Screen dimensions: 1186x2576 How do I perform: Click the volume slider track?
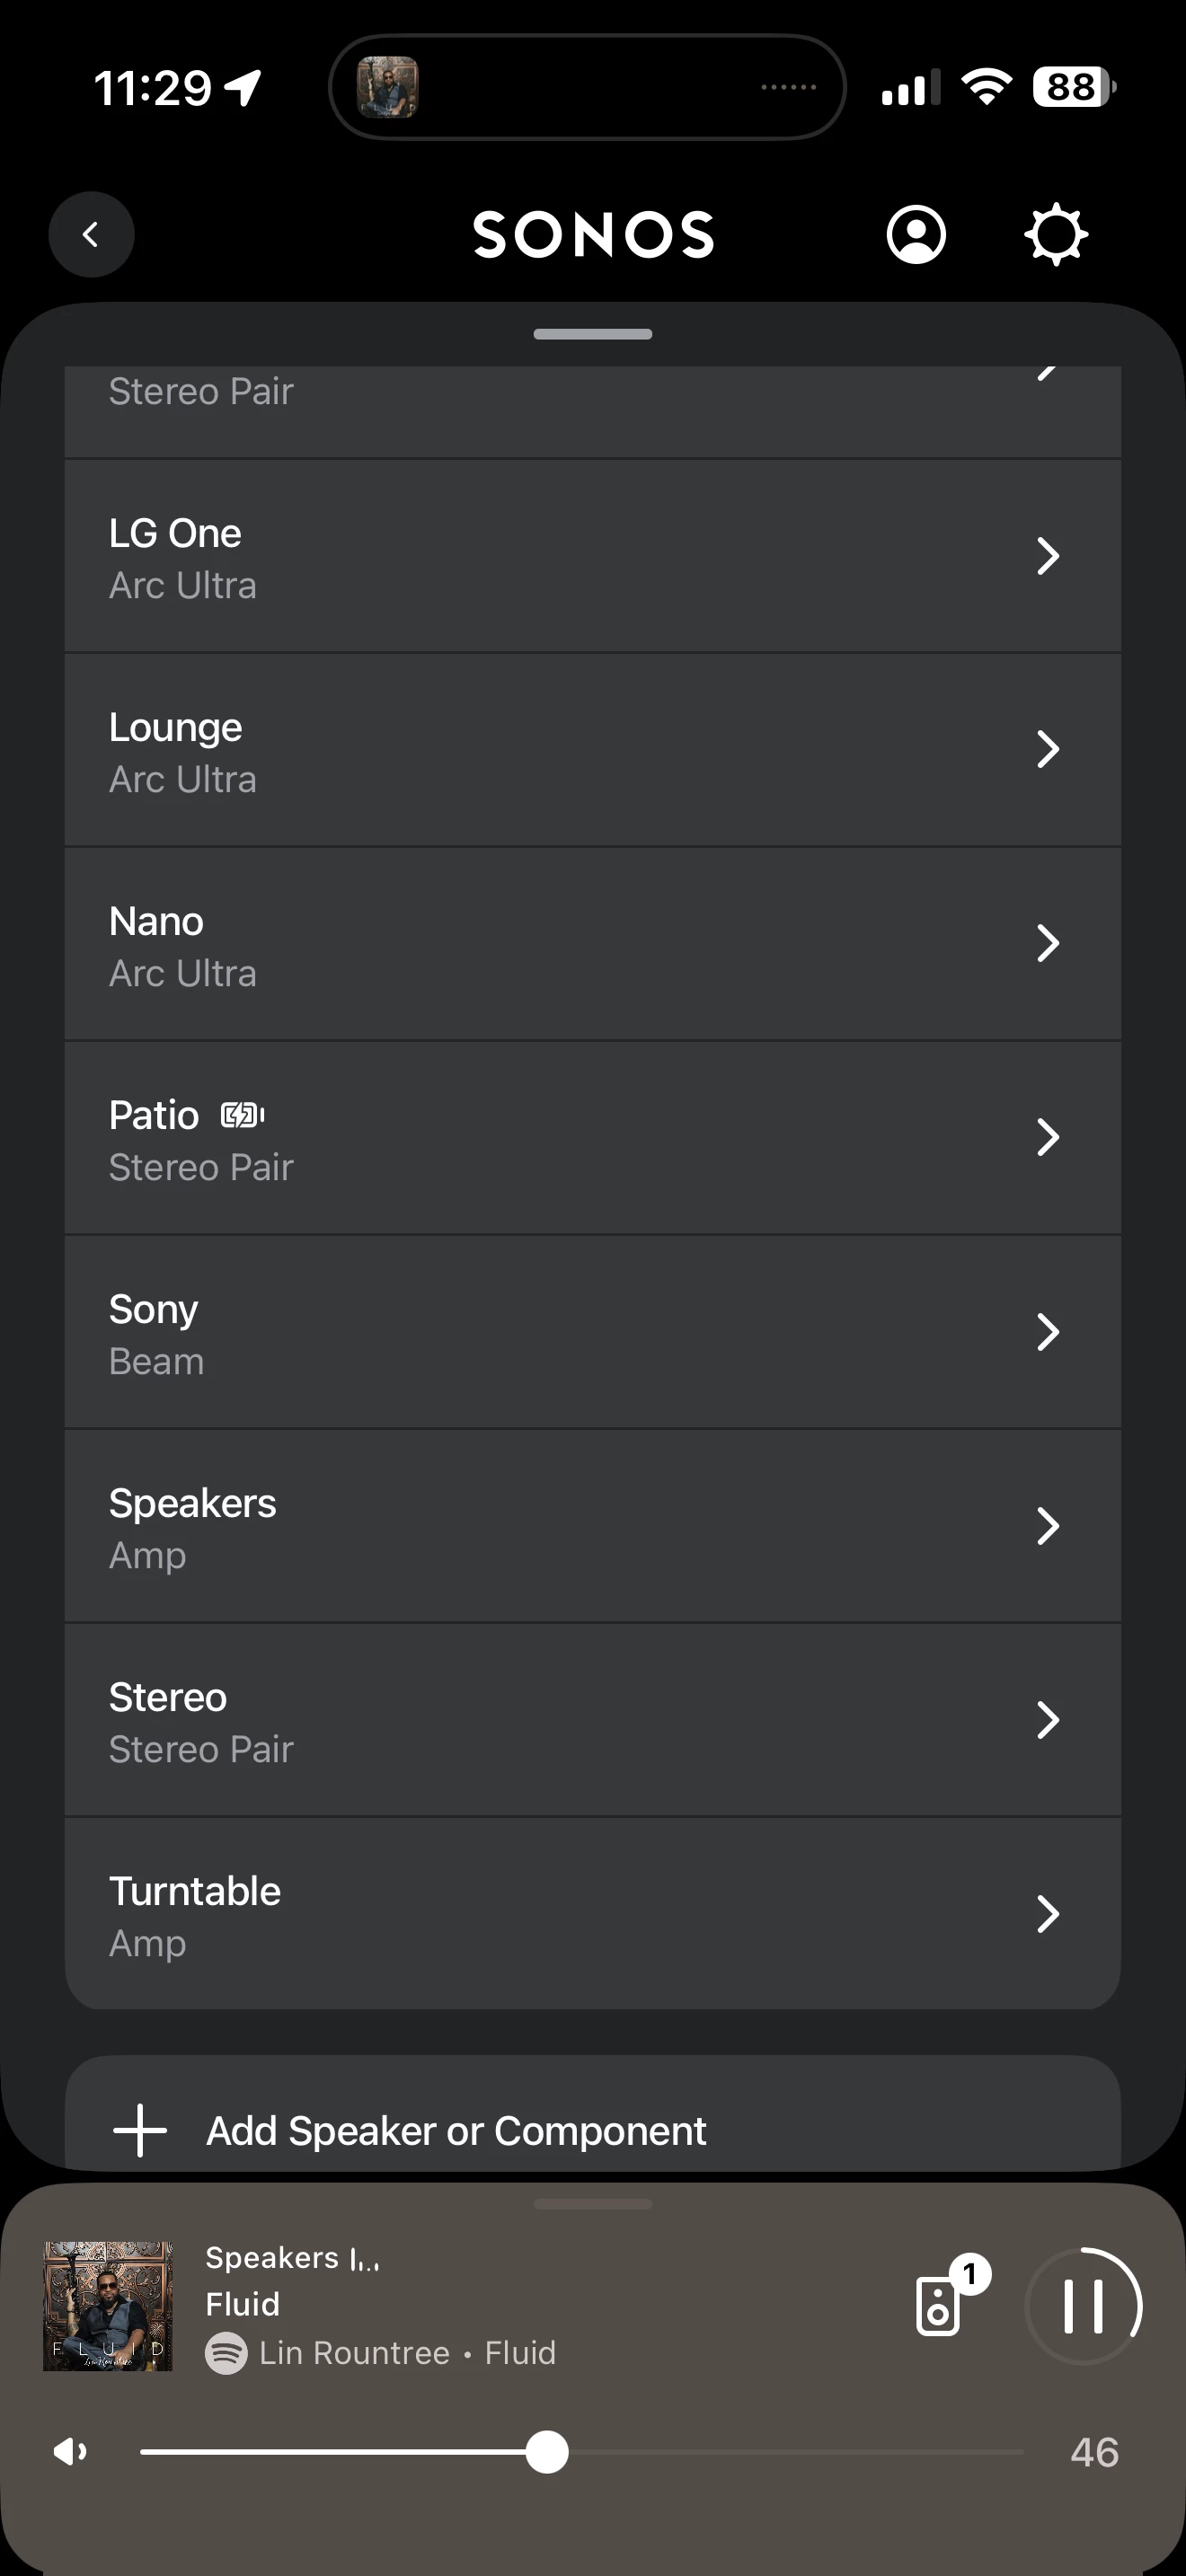coord(800,2452)
